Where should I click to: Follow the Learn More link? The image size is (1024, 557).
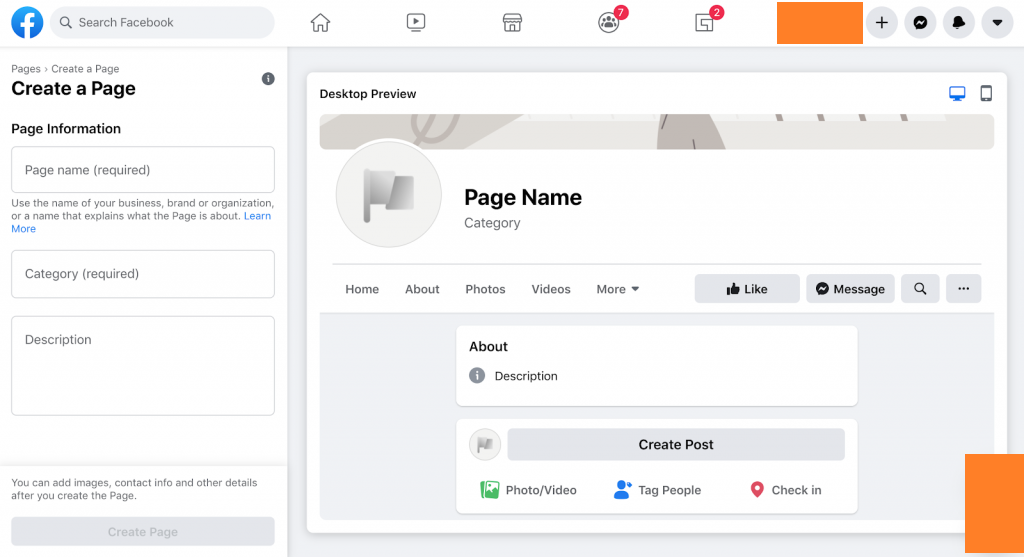[257, 216]
